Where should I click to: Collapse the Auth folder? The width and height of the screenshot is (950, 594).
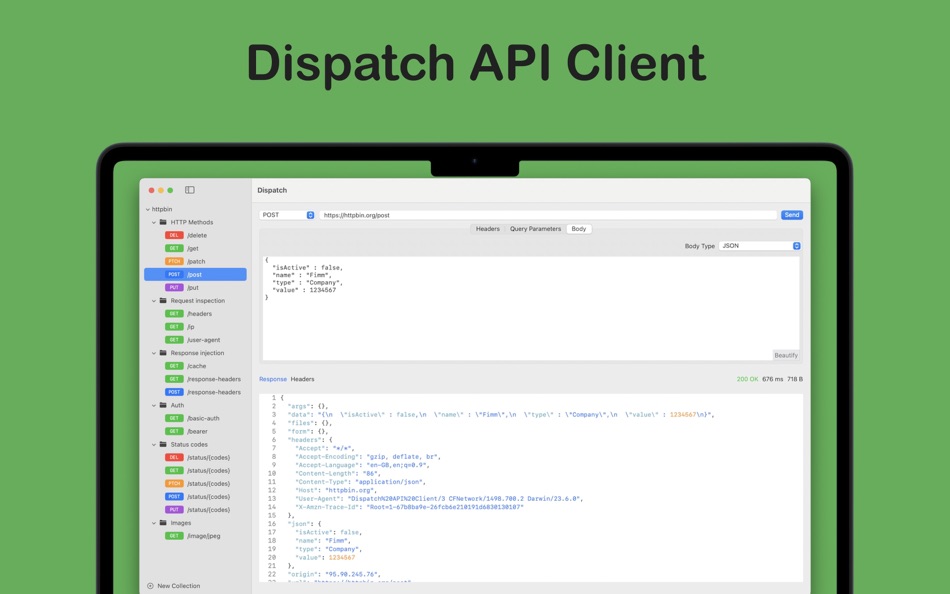tap(154, 405)
